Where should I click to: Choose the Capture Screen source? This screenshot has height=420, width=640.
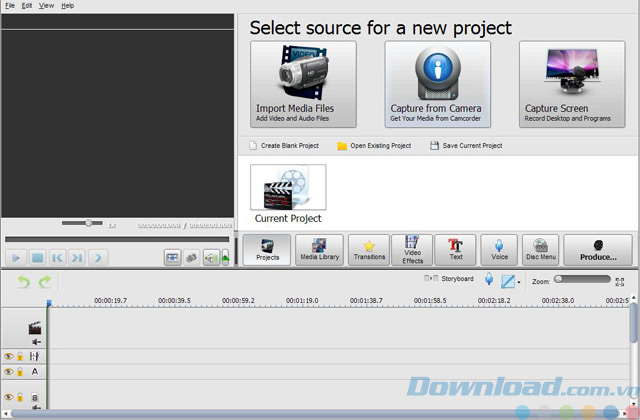click(x=572, y=84)
